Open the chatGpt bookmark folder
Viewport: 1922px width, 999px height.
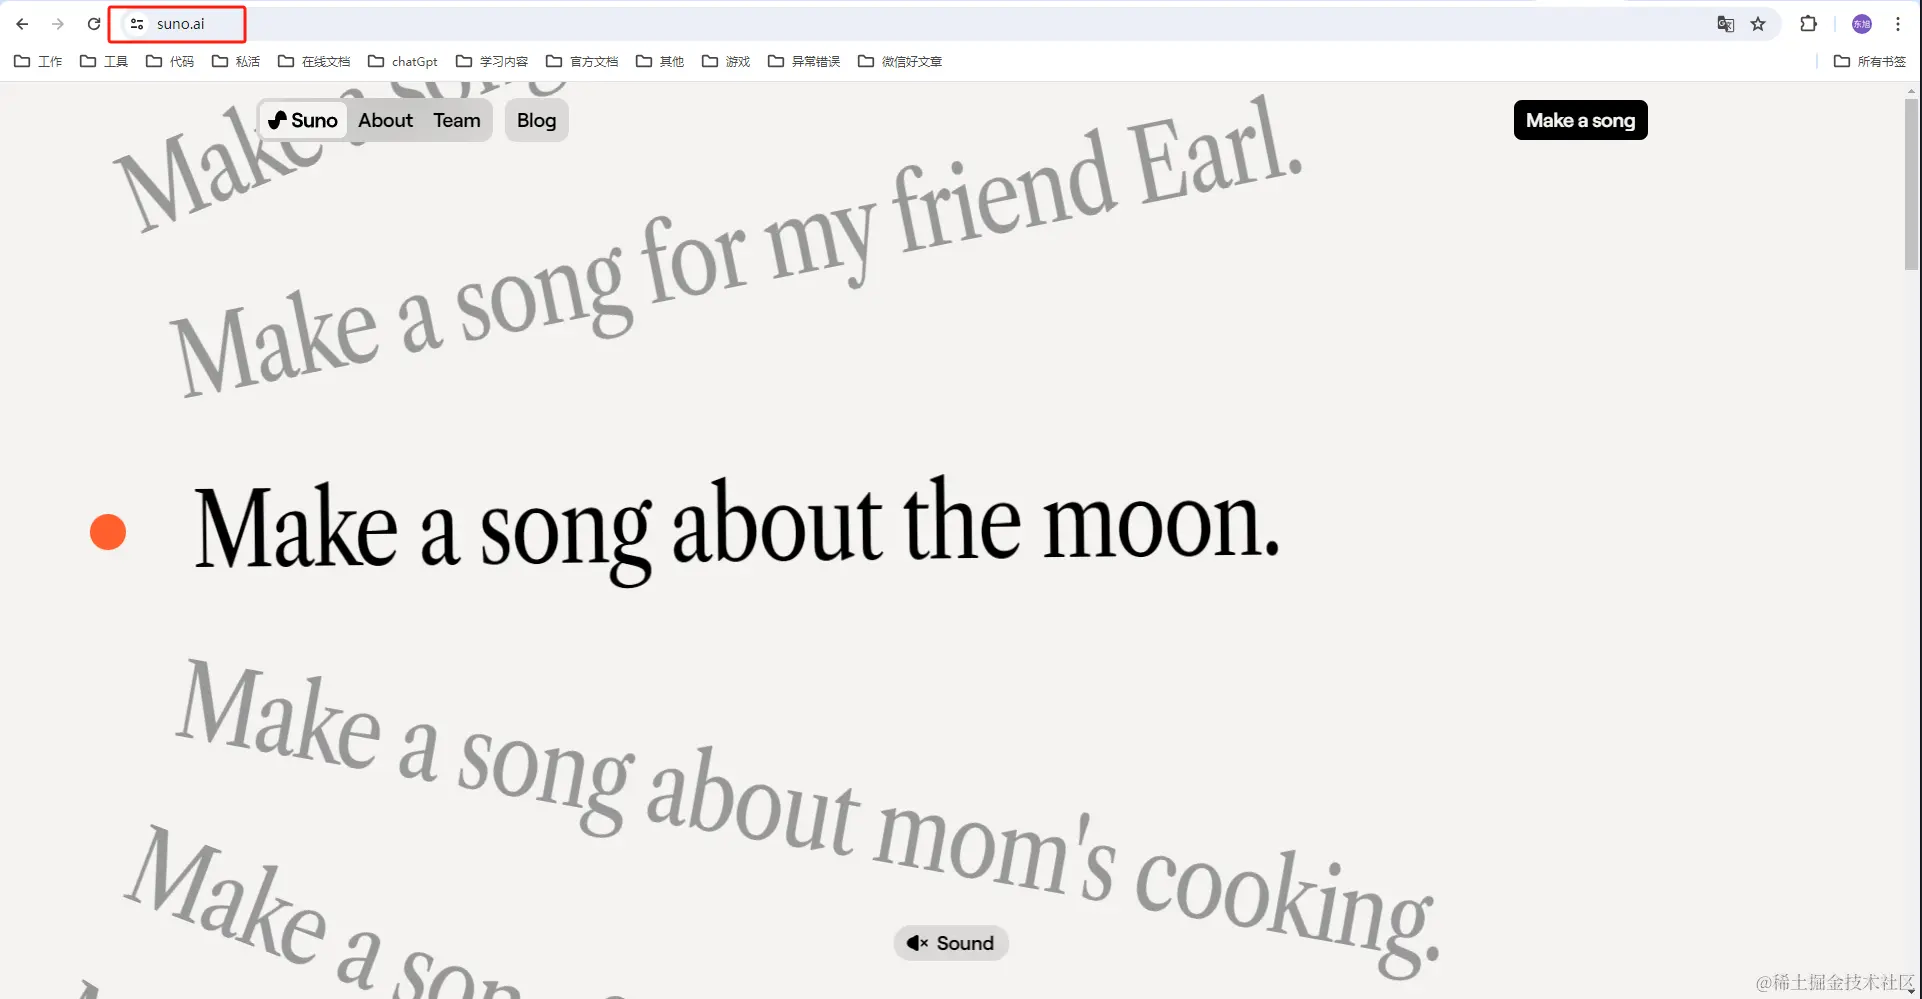403,61
